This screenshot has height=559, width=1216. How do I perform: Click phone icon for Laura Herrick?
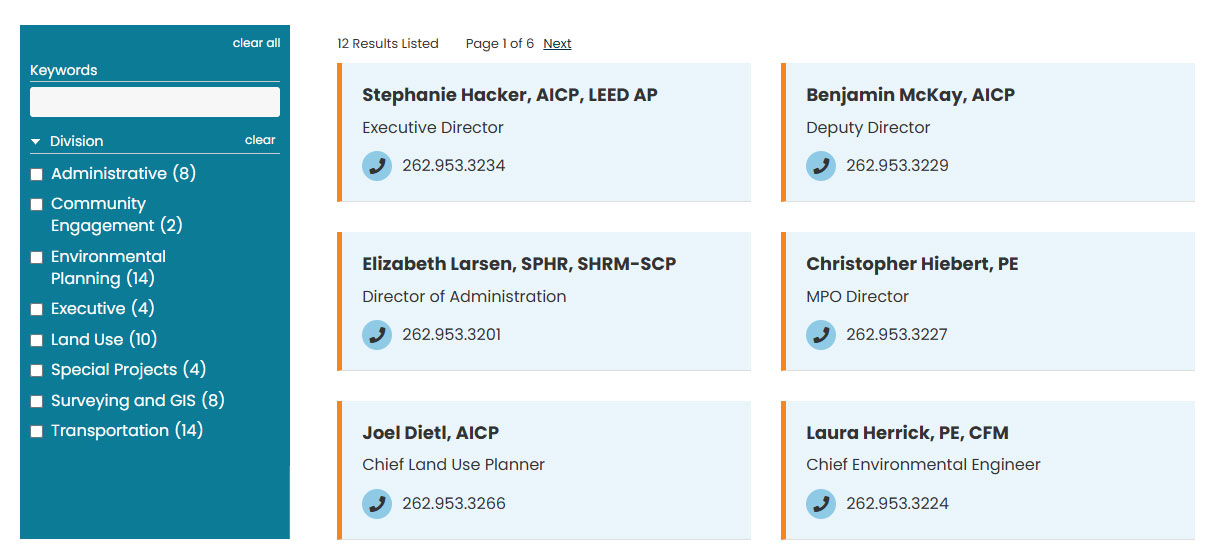821,504
